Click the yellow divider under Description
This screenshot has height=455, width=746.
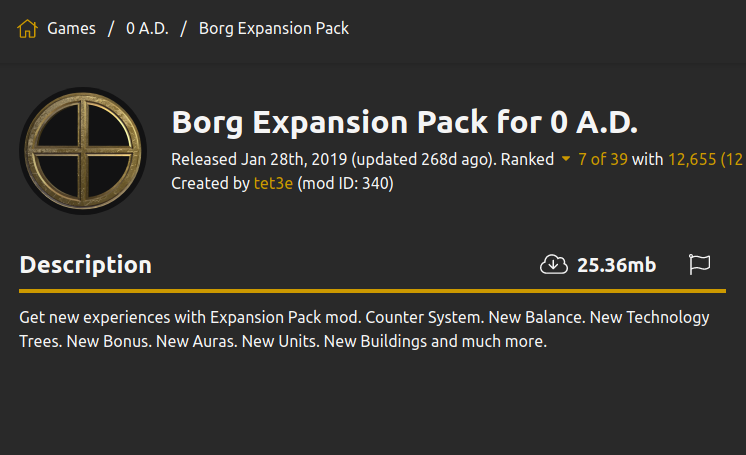[373, 290]
